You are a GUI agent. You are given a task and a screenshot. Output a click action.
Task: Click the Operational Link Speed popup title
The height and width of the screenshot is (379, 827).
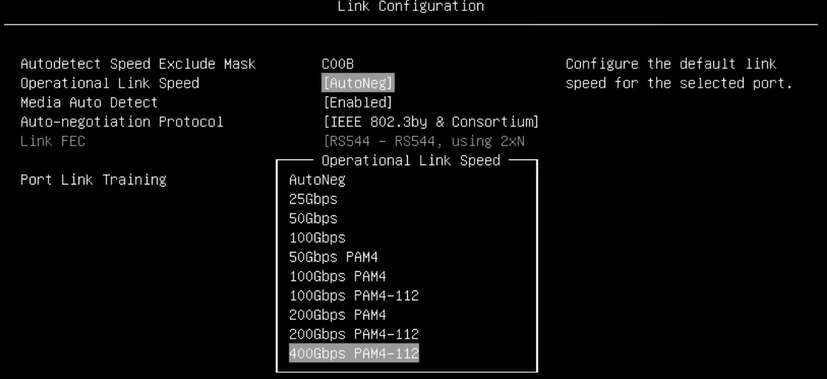click(411, 160)
